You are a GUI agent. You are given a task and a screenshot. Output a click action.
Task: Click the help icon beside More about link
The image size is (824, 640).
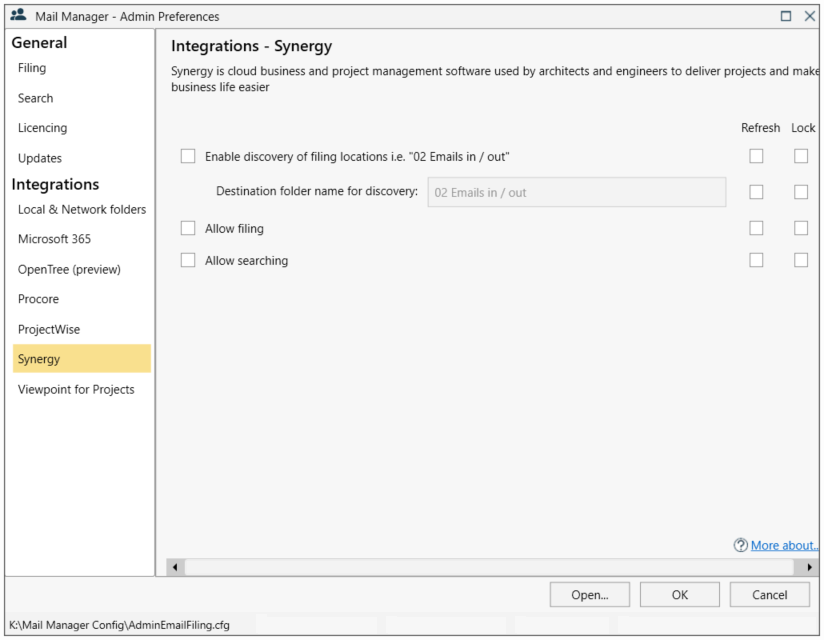coord(740,545)
